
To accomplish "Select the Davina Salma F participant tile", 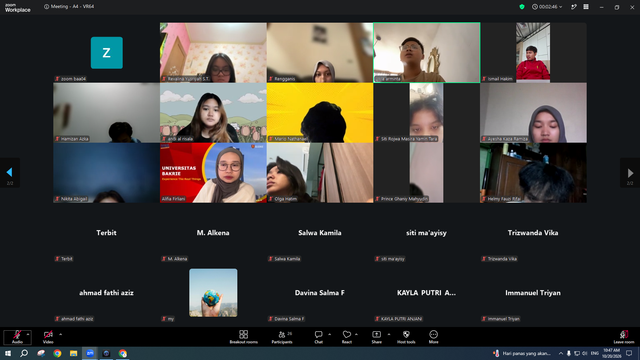I will tap(320, 293).
